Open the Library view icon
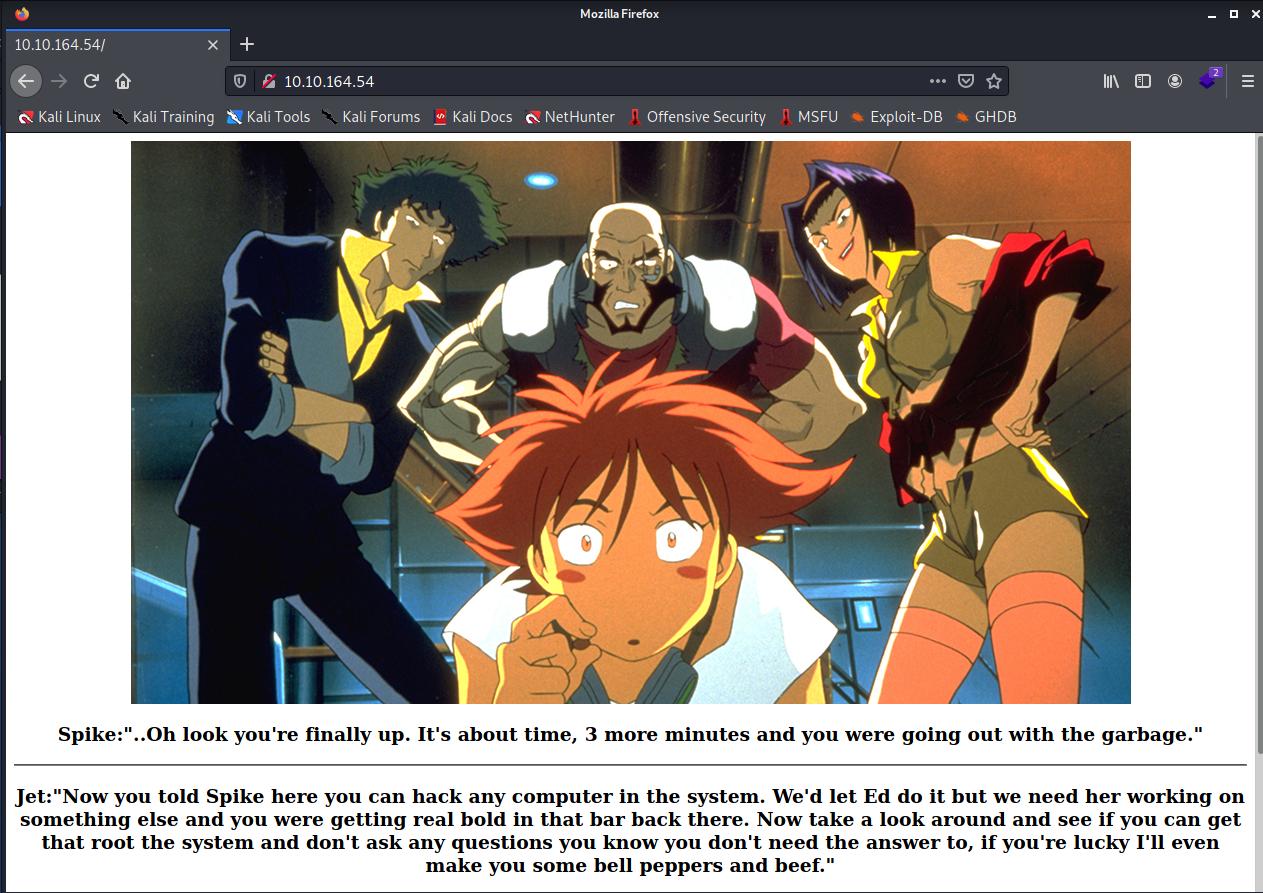This screenshot has width=1263, height=893. (1111, 81)
